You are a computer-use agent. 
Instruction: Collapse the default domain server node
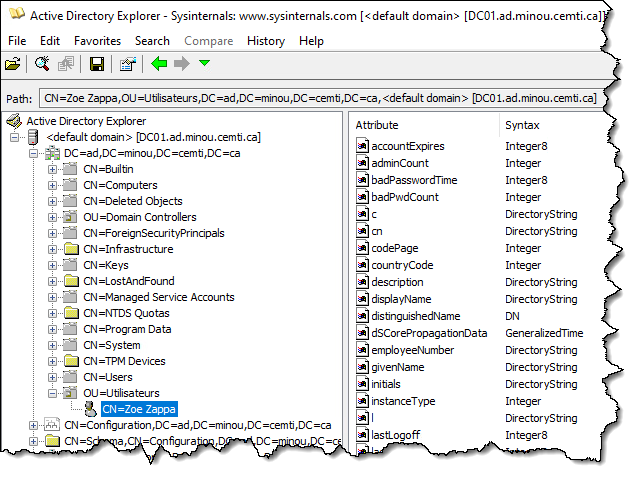(14, 137)
